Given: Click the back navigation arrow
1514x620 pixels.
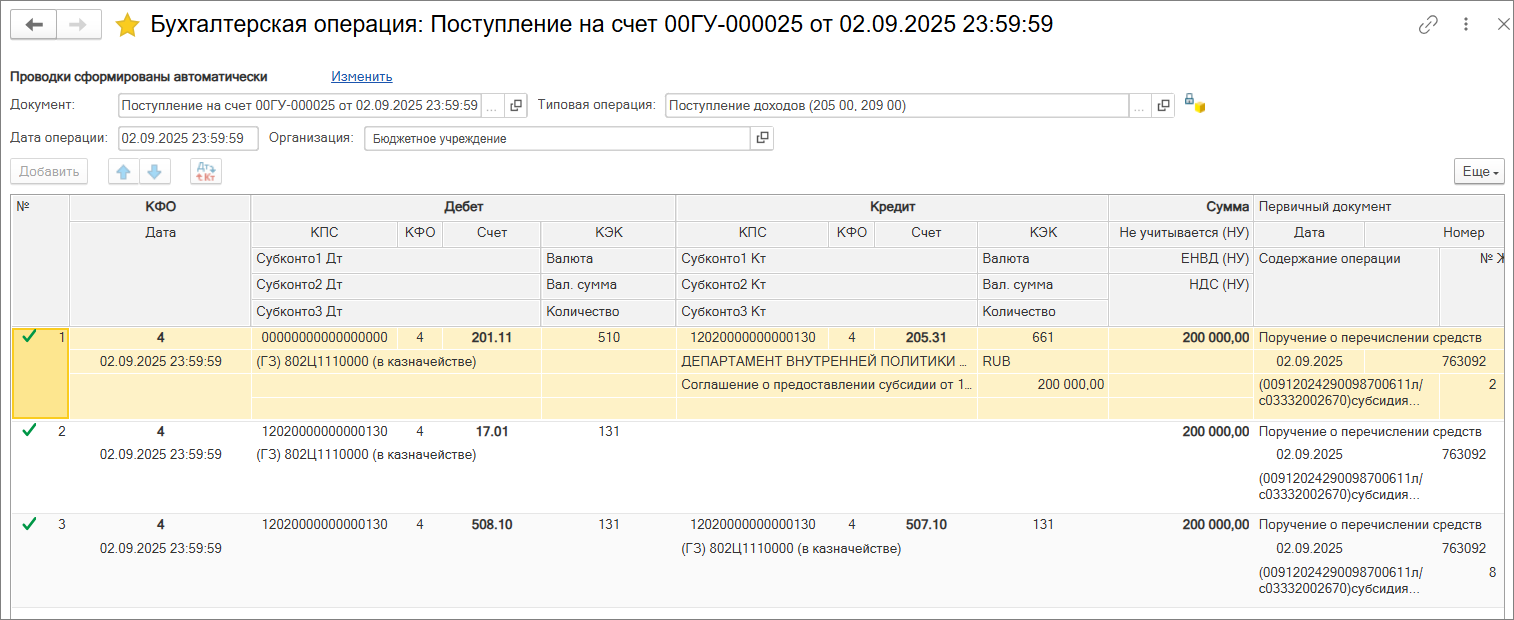Looking at the screenshot, I should pyautogui.click(x=33, y=25).
